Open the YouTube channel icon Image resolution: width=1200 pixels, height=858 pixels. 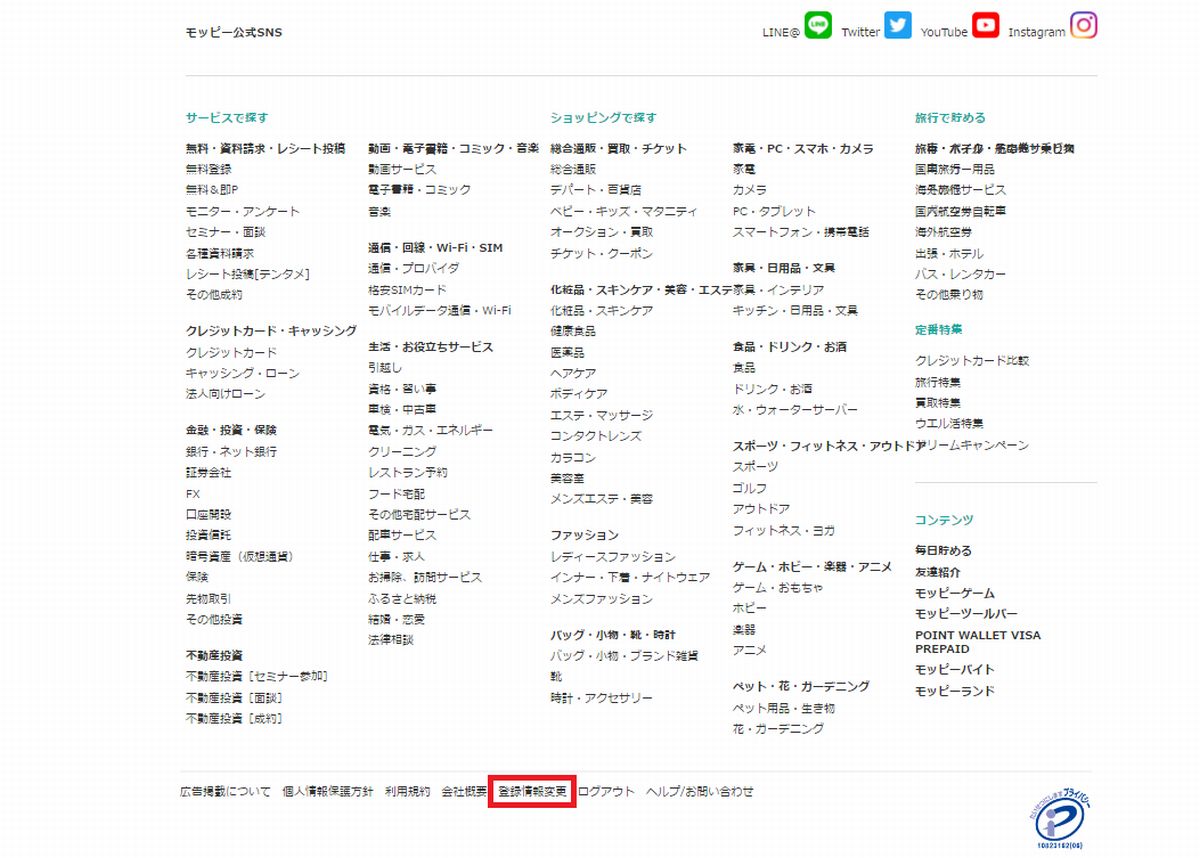coord(984,26)
